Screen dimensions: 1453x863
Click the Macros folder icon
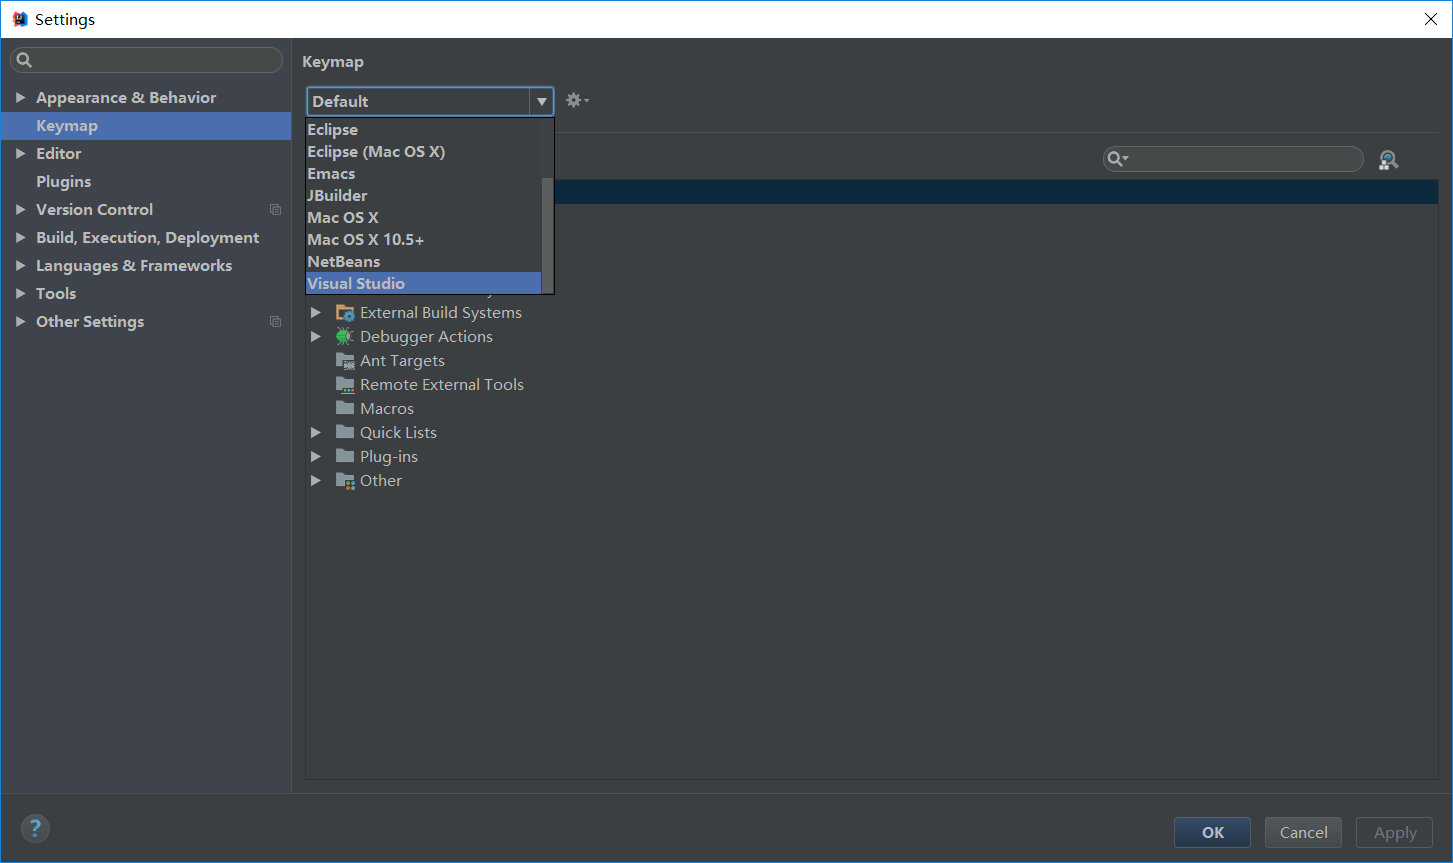click(x=345, y=408)
